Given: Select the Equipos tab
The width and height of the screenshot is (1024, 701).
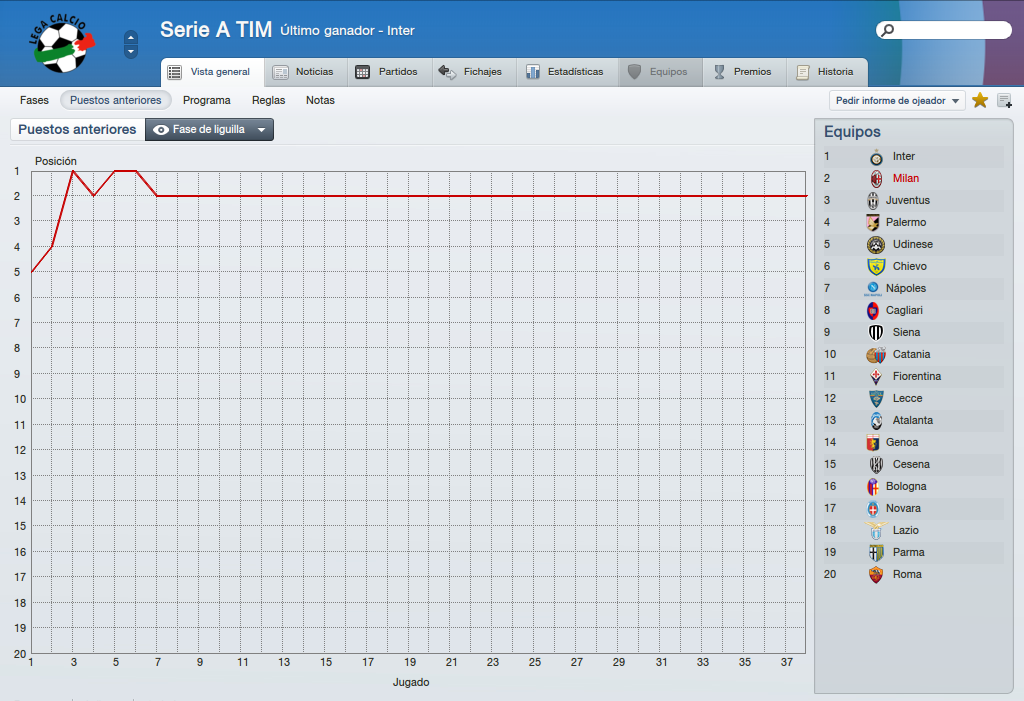Looking at the screenshot, I should pyautogui.click(x=660, y=72).
